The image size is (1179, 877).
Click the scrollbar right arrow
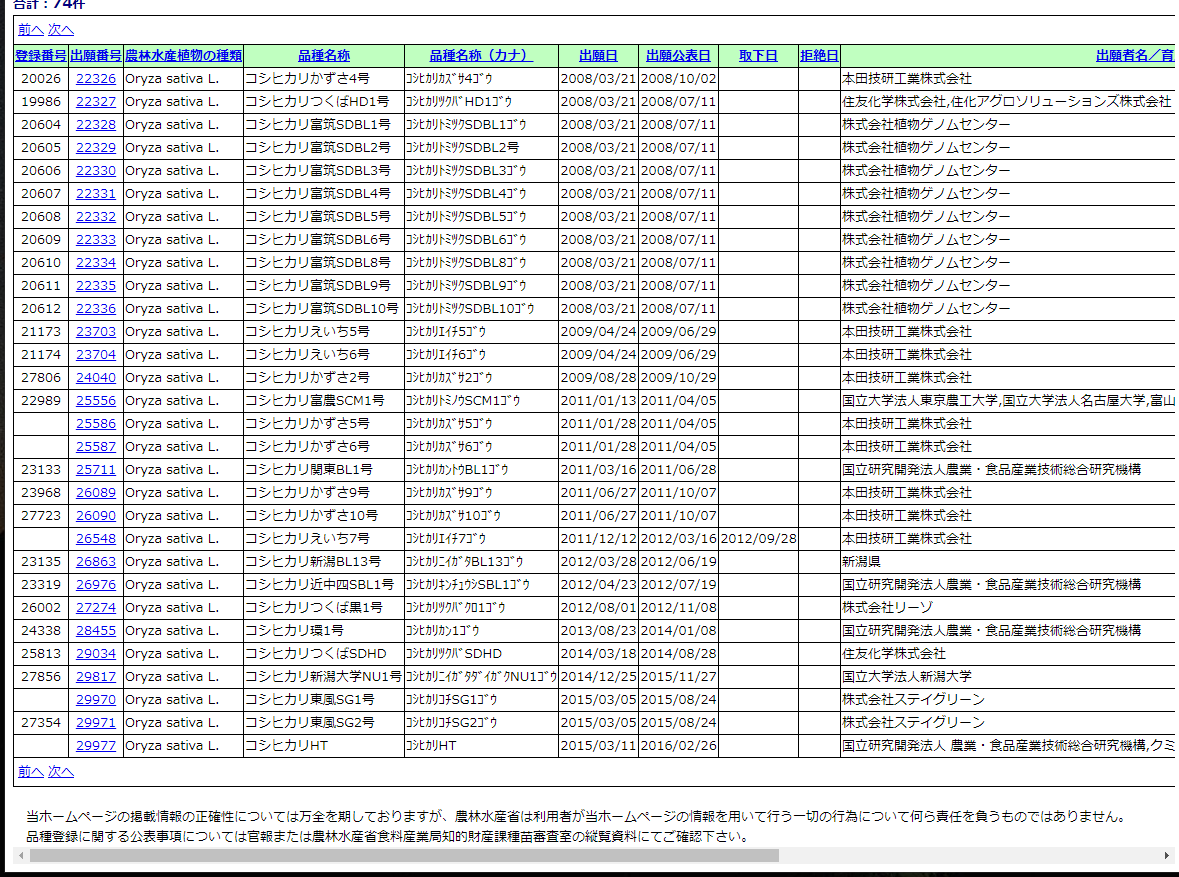(x=1166, y=855)
